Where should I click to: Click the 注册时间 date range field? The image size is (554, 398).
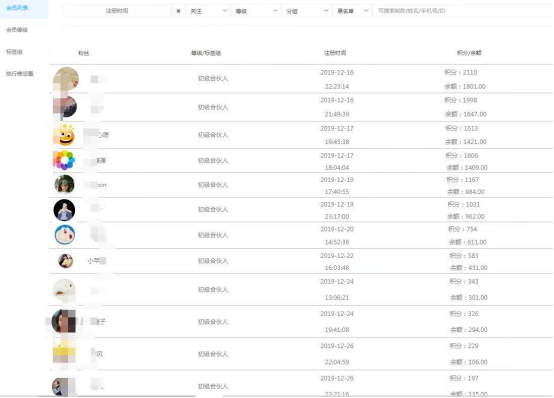point(117,11)
